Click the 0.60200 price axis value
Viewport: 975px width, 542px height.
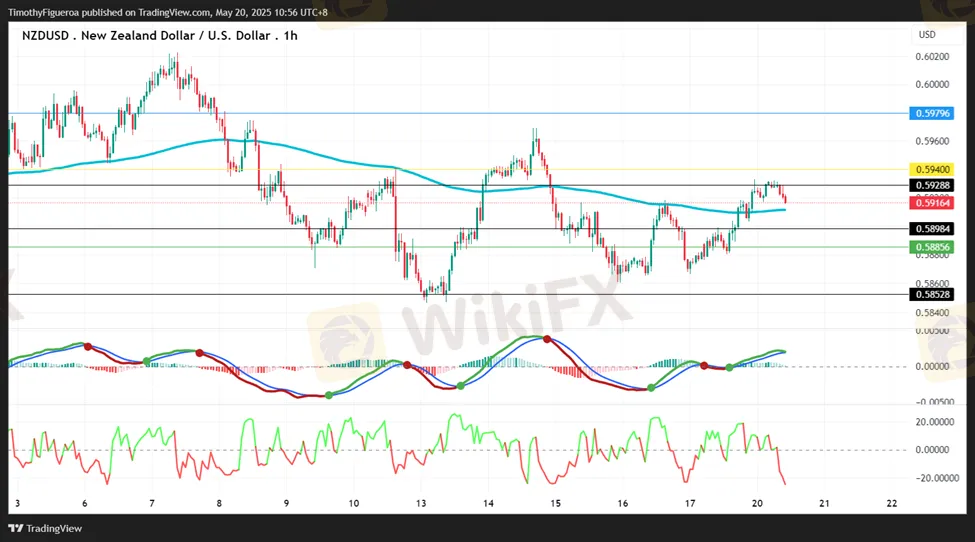click(931, 57)
